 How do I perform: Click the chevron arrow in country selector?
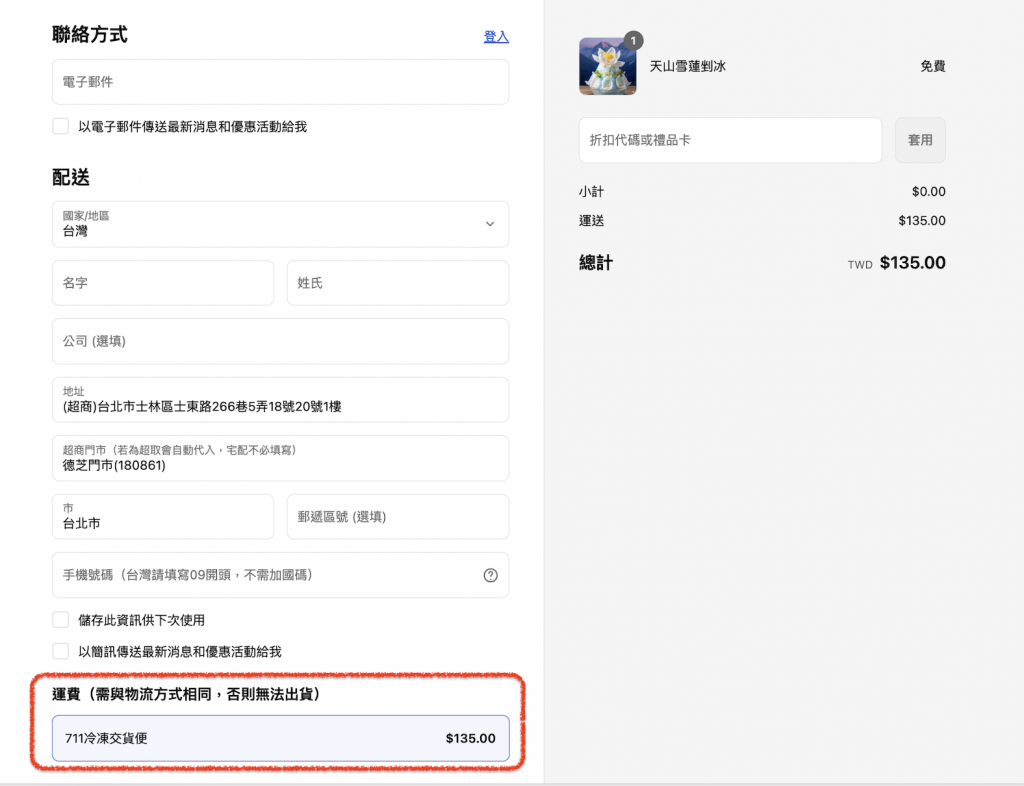click(490, 224)
